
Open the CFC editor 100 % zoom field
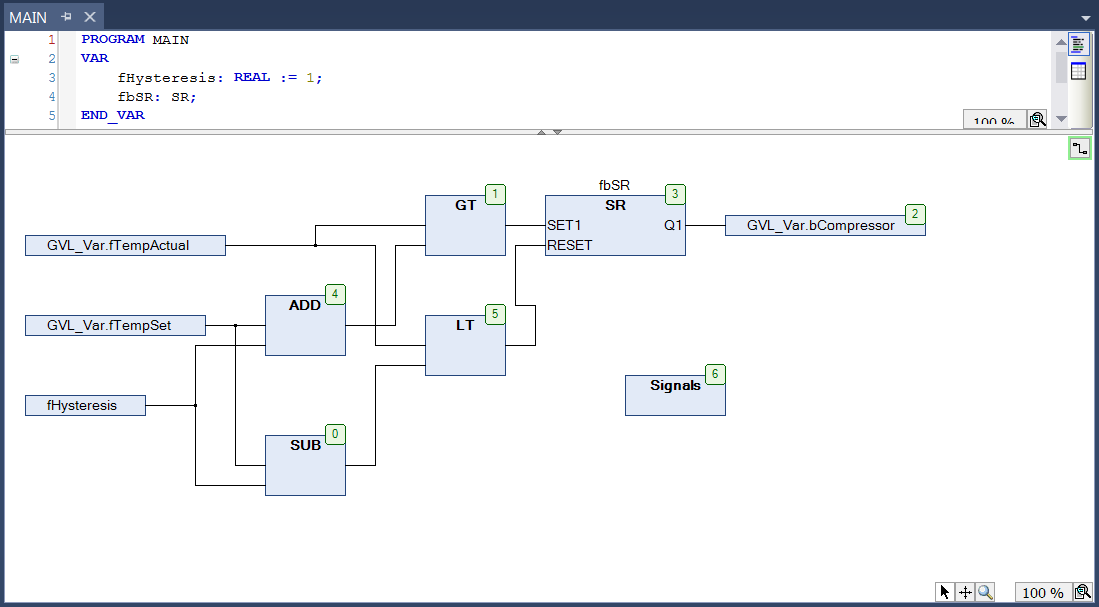1042,592
